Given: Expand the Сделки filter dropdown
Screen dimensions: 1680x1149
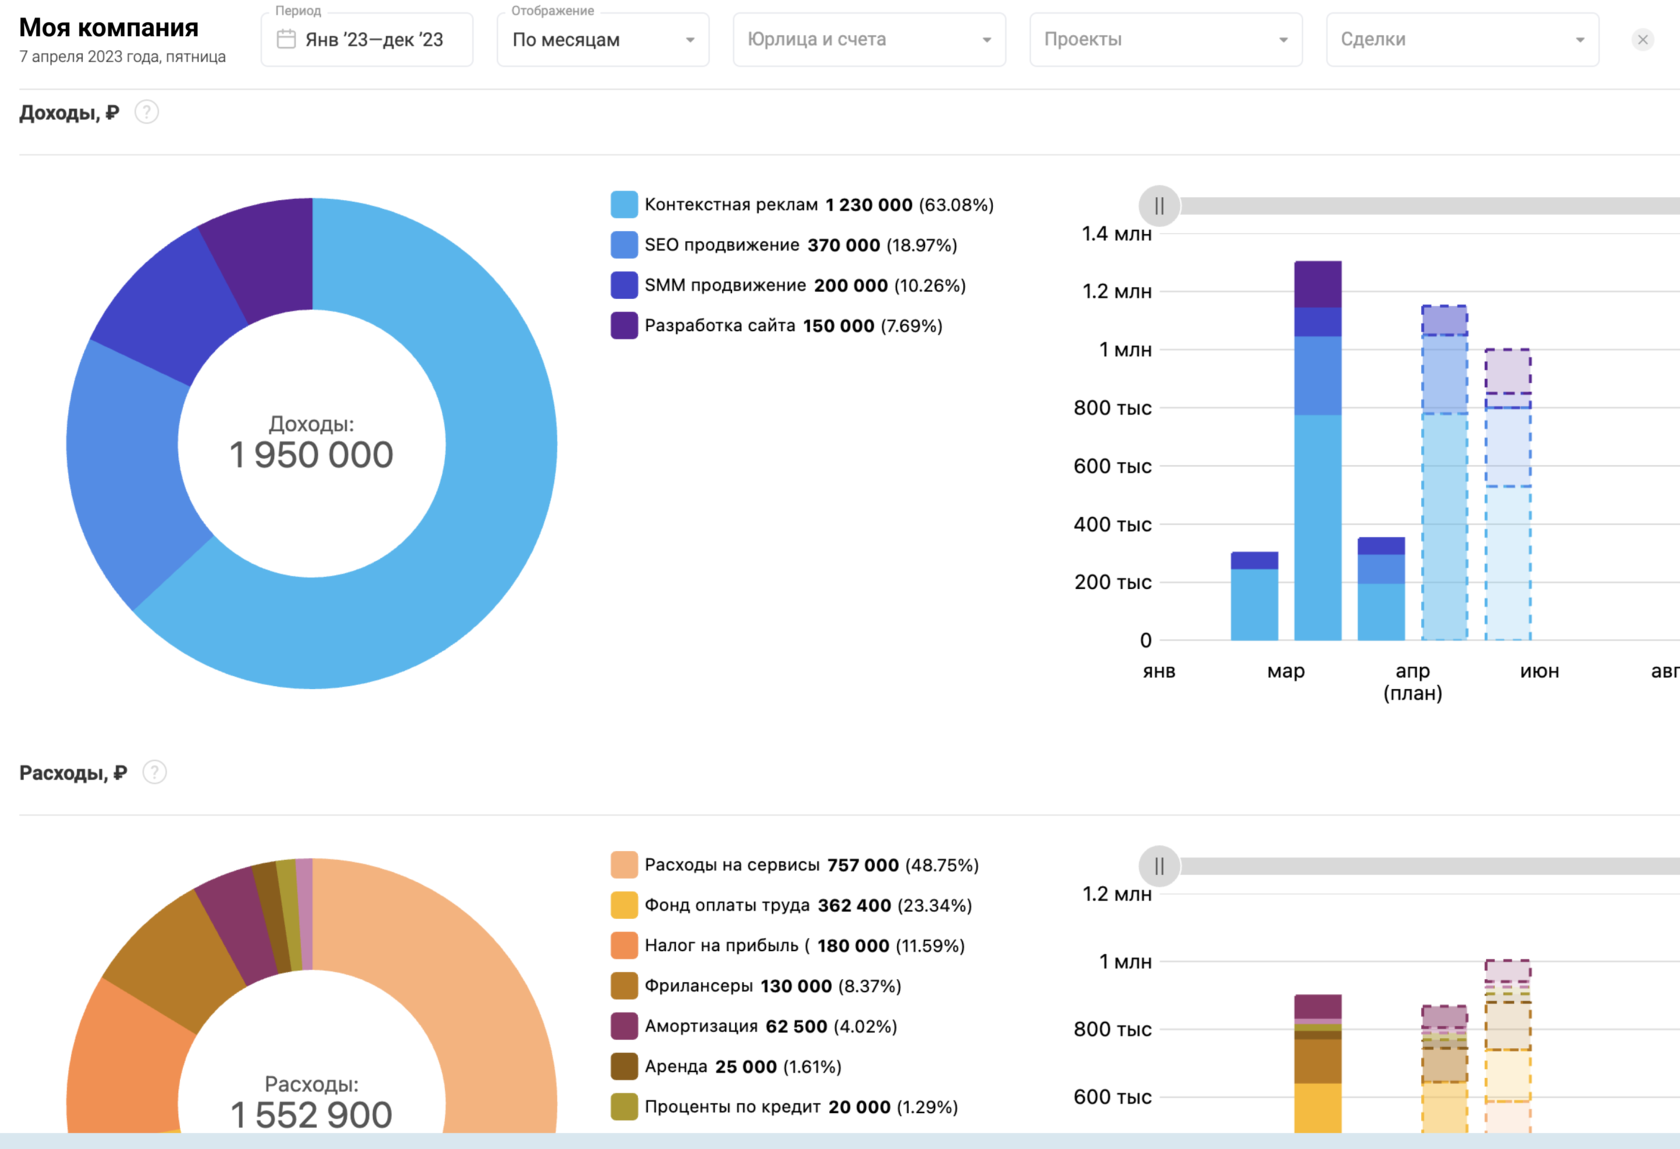Looking at the screenshot, I should click(x=1462, y=40).
